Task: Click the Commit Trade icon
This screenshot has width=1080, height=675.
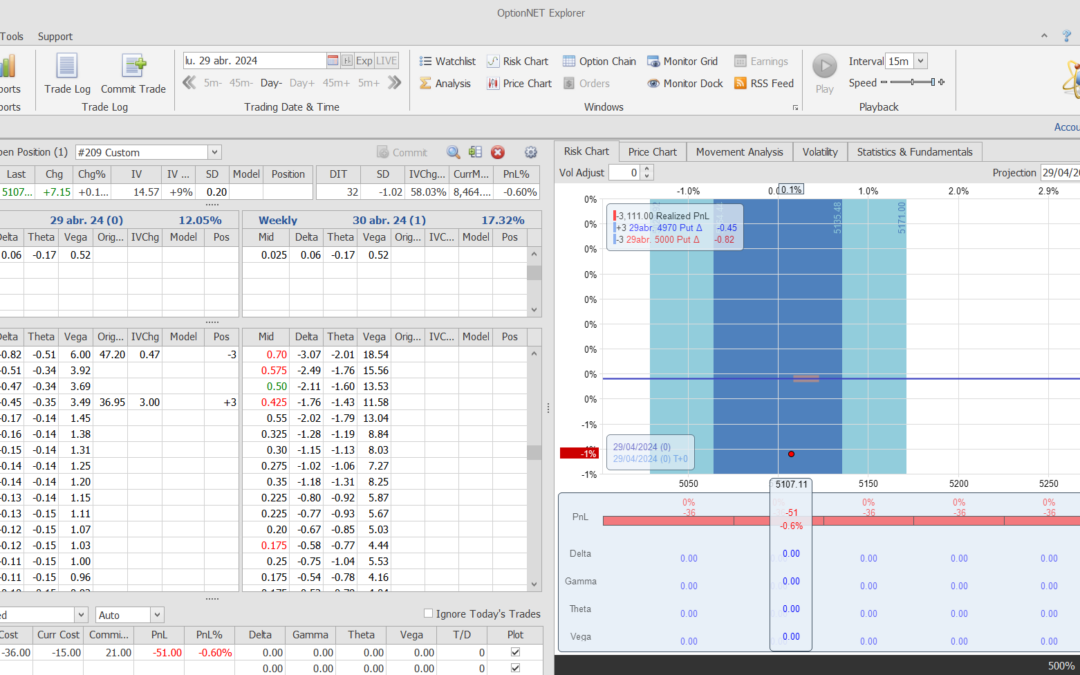Action: tap(133, 68)
